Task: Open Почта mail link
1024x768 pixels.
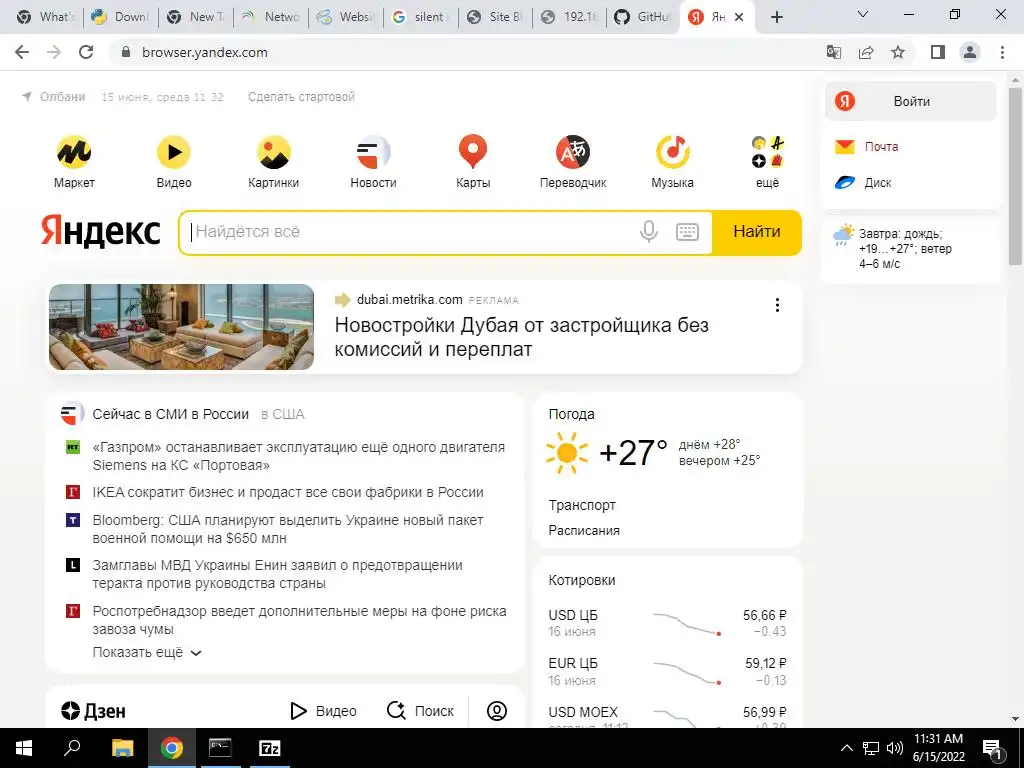Action: [x=881, y=147]
